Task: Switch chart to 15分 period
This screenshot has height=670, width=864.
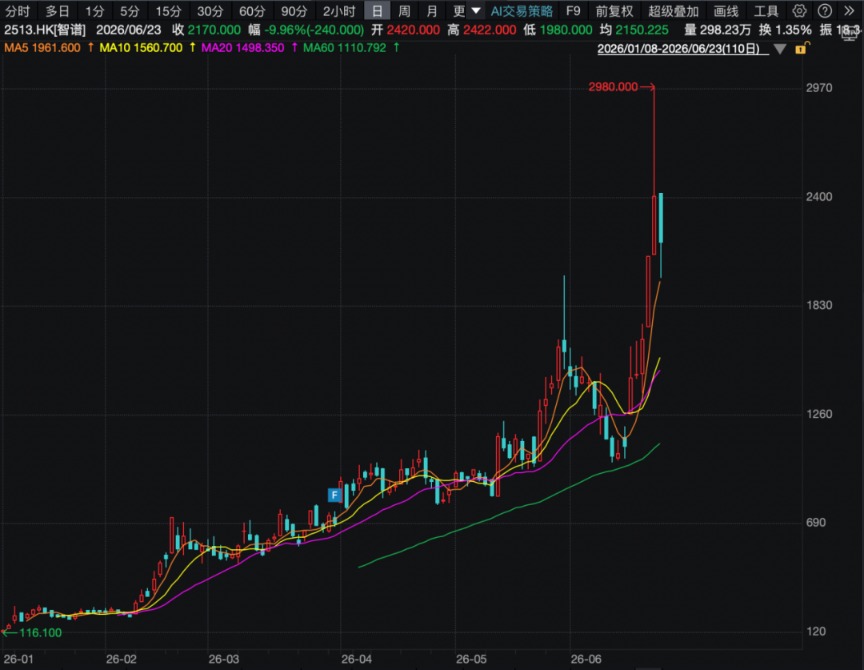Action: coord(168,11)
